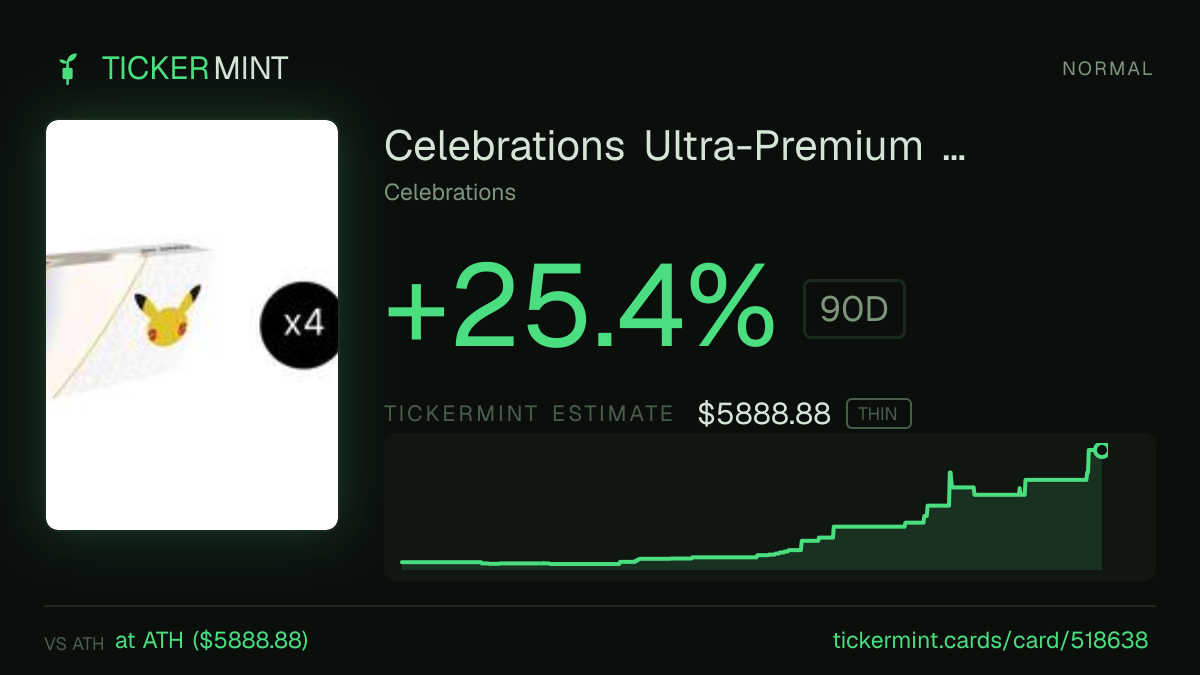Click the THIN liquidity badge
Screen dimensions: 1200x675
pos(878,414)
